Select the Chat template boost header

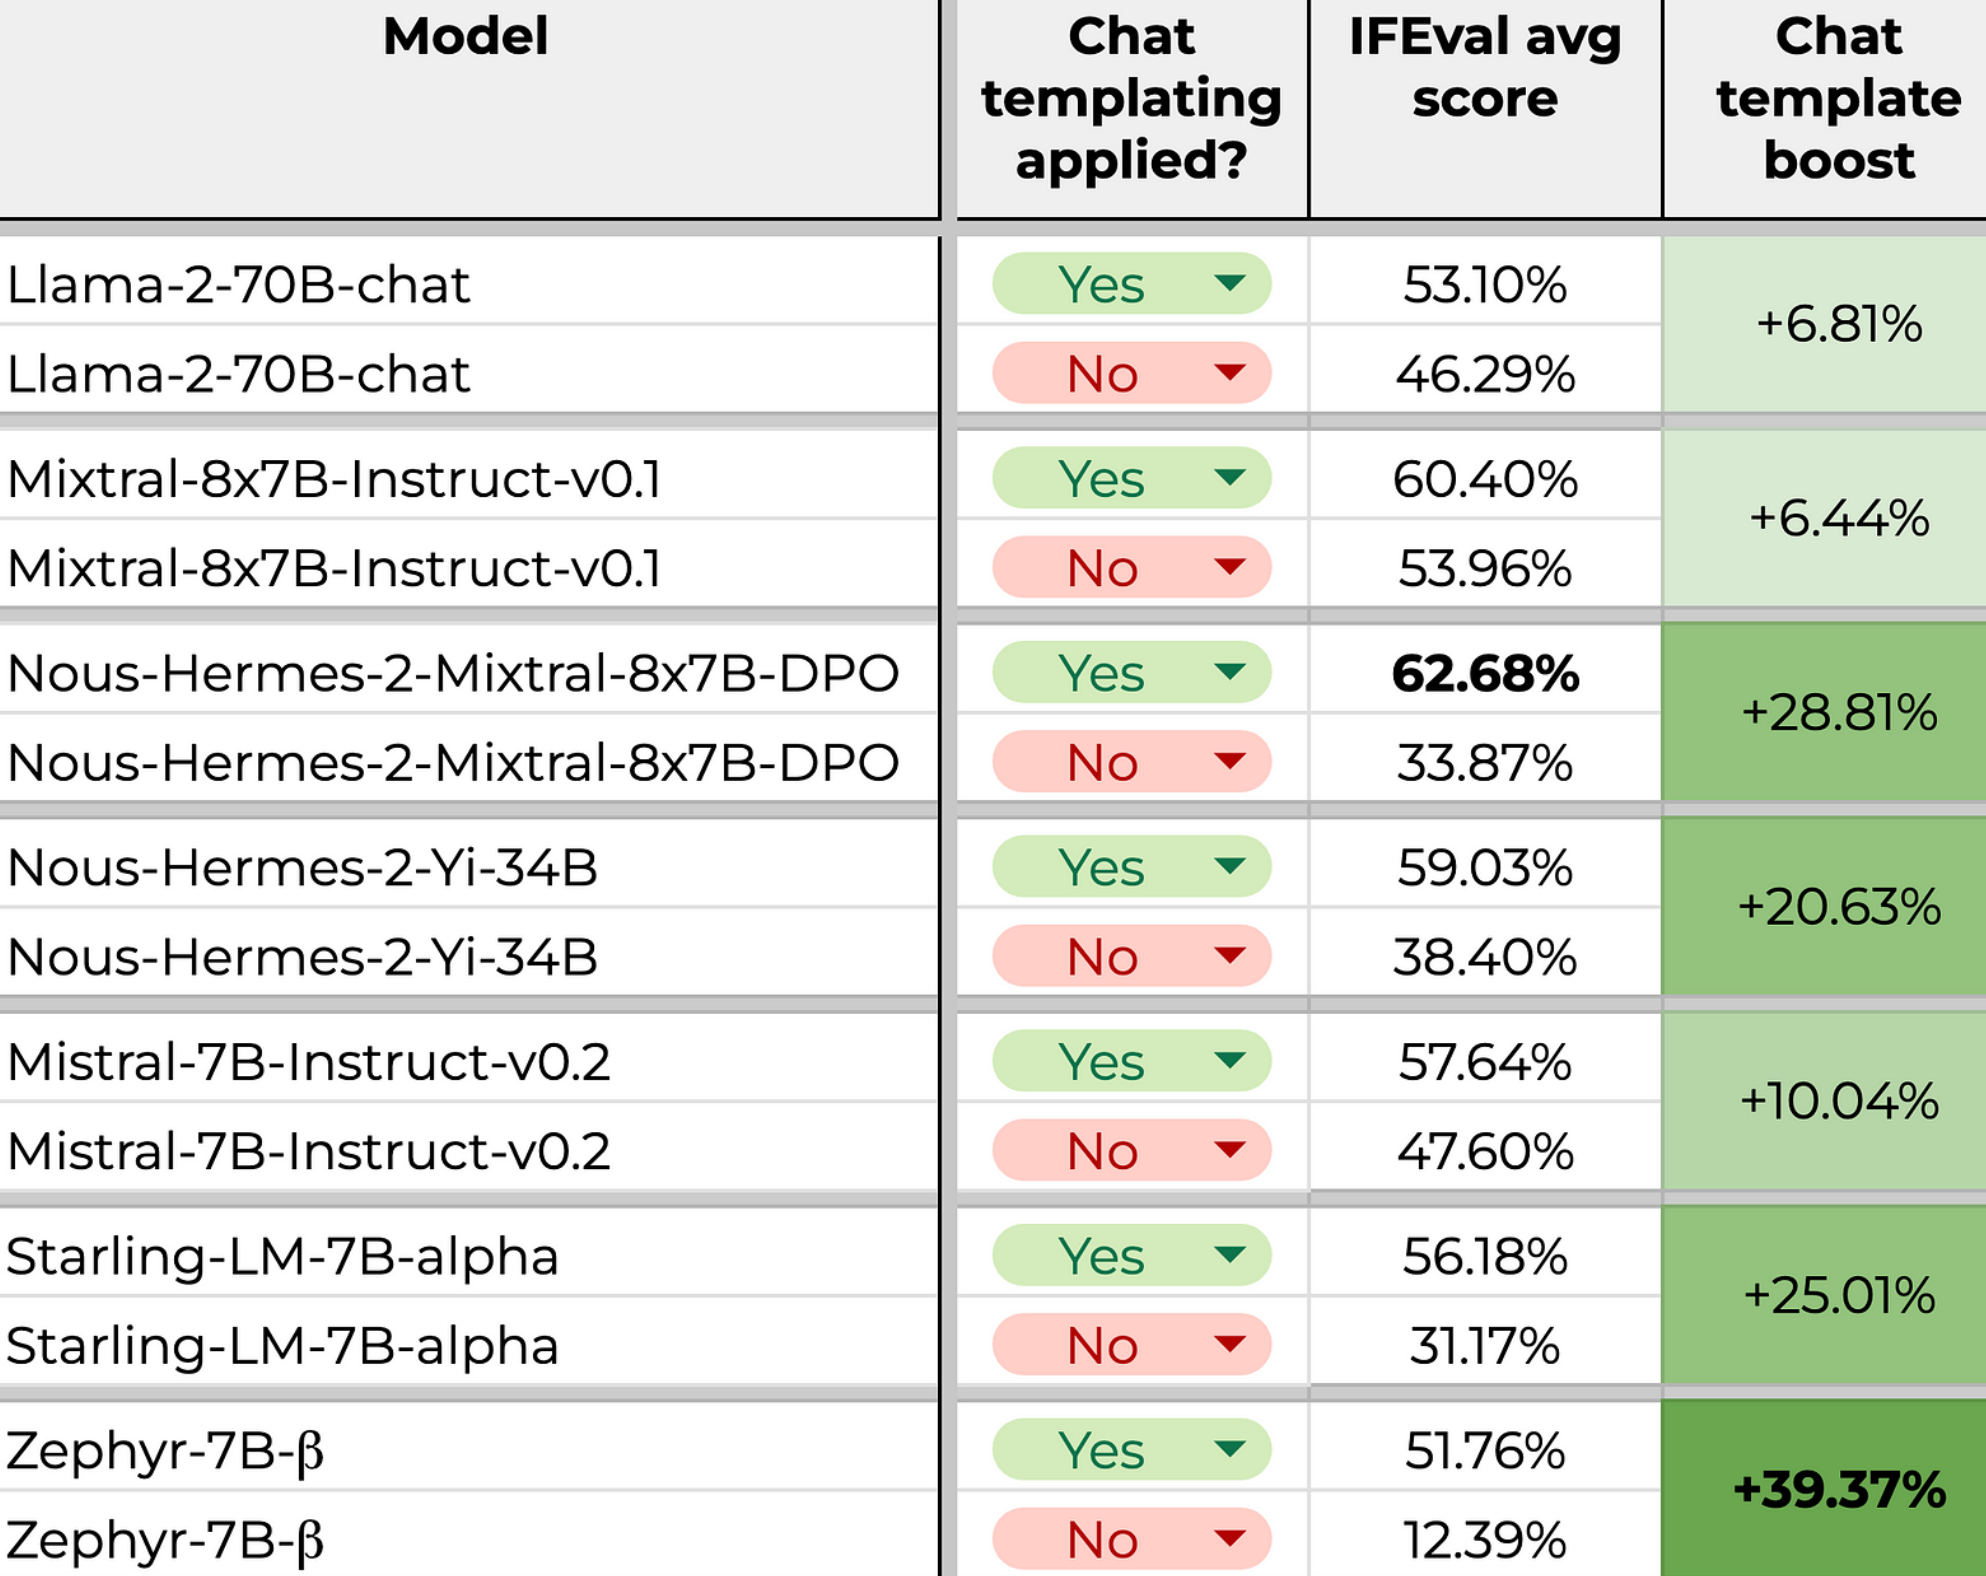click(x=1838, y=100)
